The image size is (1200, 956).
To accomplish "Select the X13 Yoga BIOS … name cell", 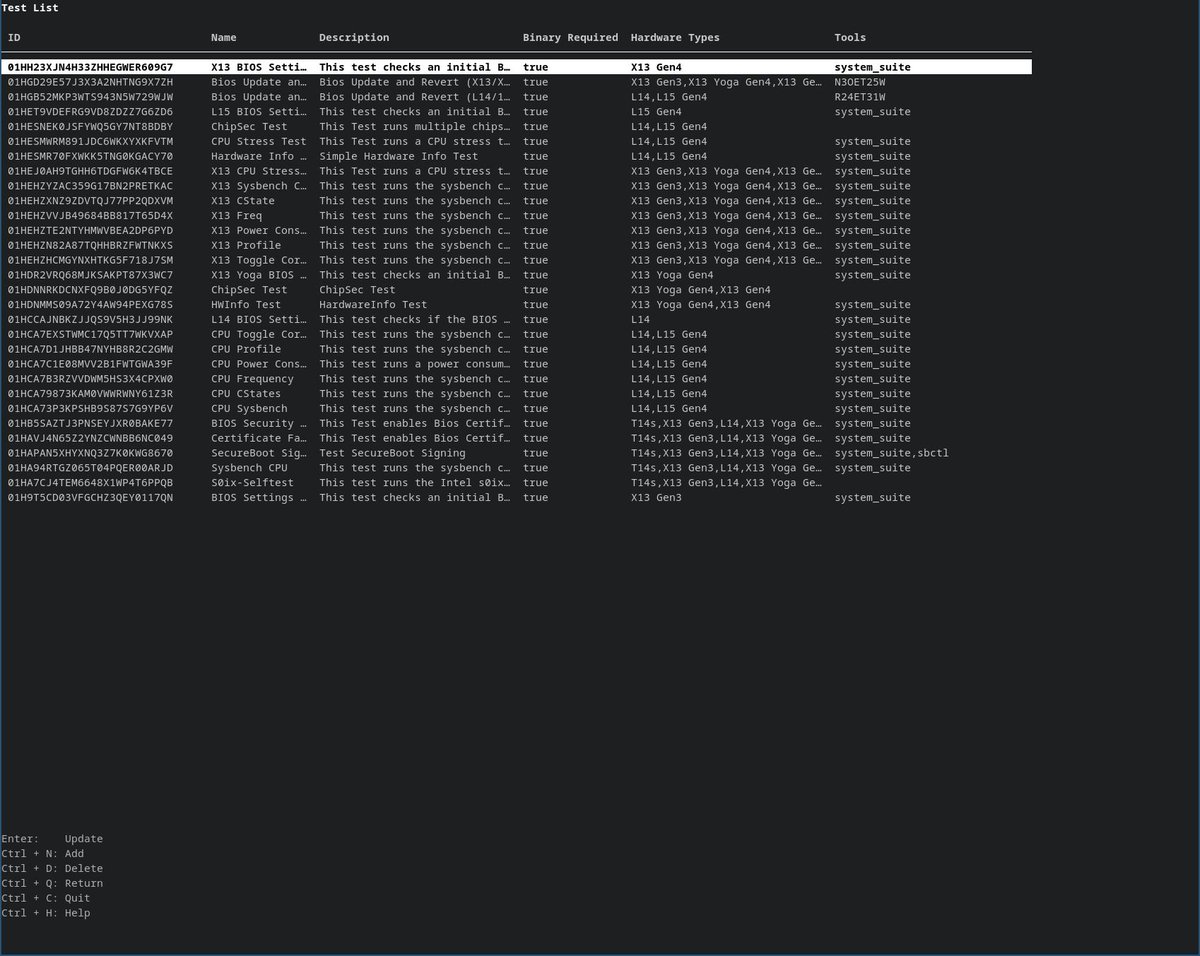I will (x=259, y=275).
